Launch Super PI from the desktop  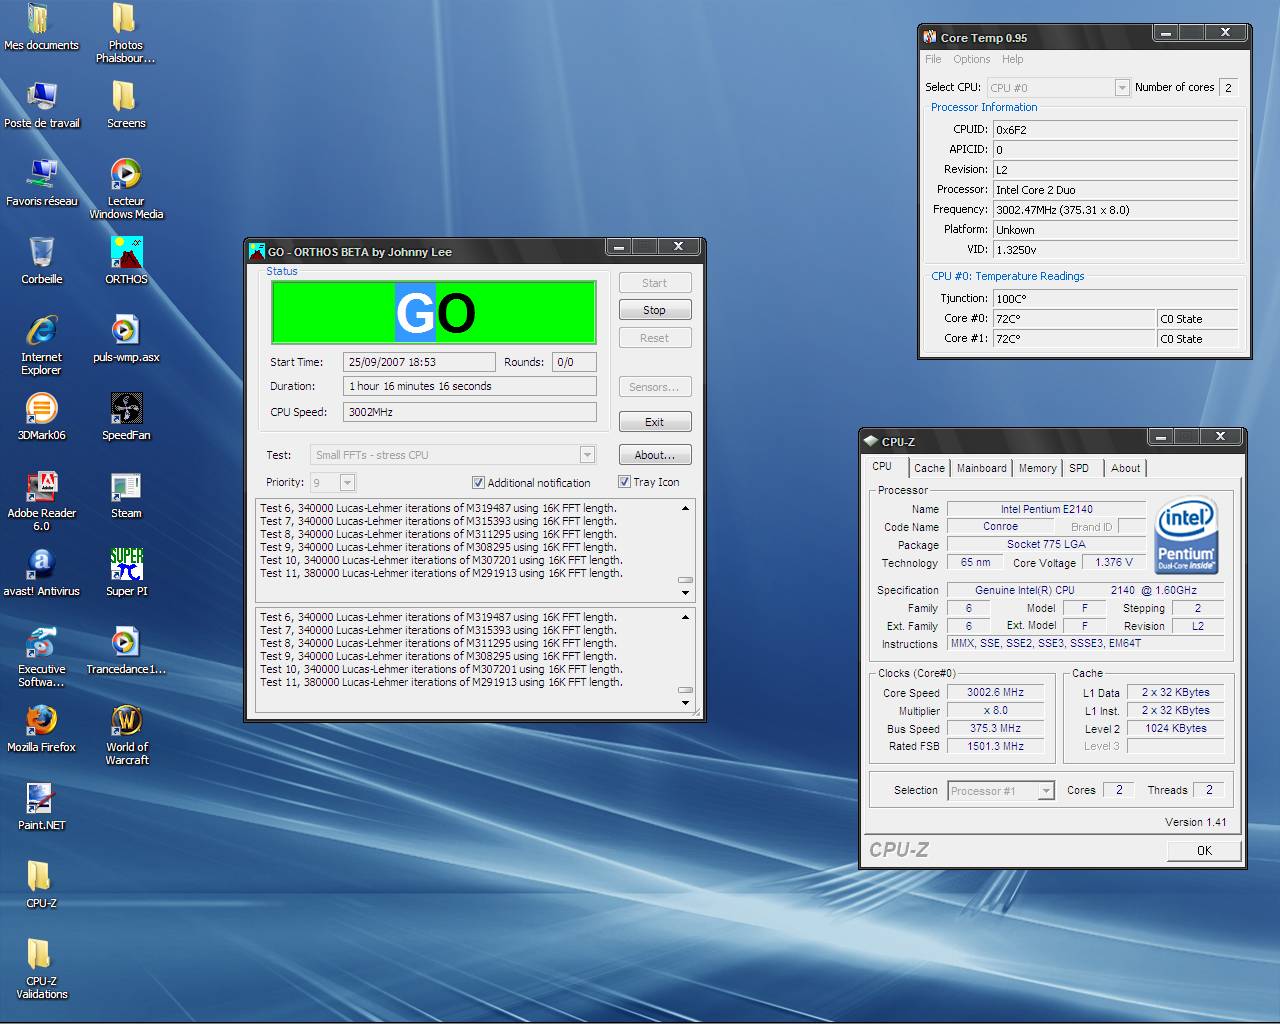(126, 565)
